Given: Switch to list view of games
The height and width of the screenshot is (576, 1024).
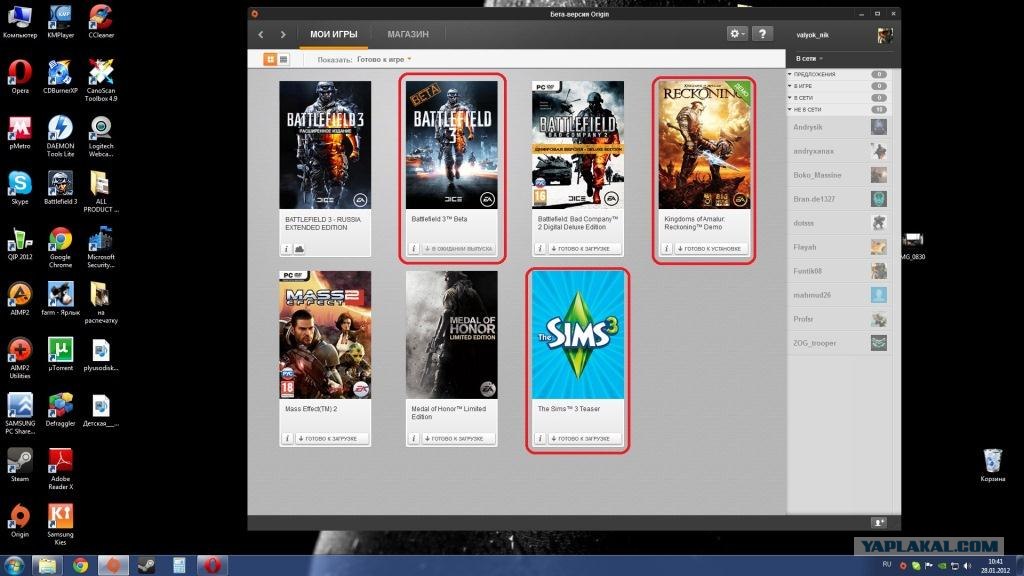Looking at the screenshot, I should coord(283,59).
